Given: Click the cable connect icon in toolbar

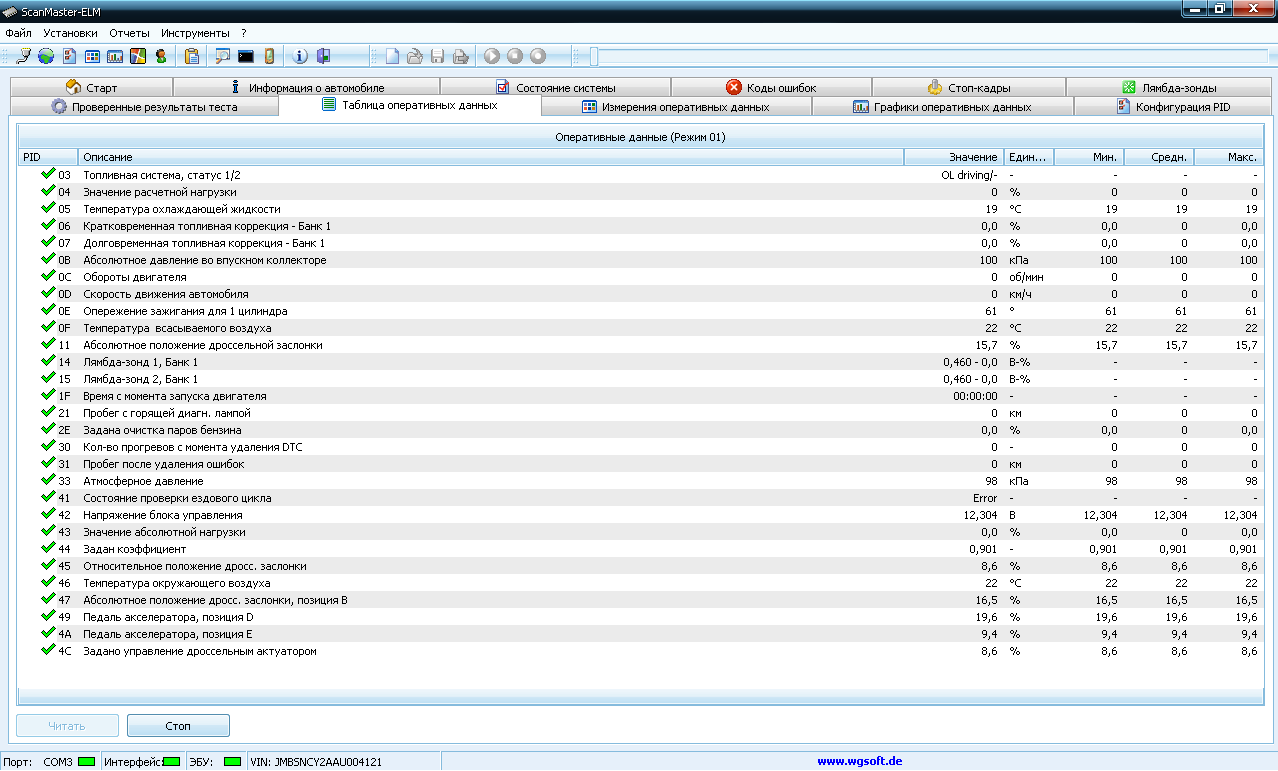Looking at the screenshot, I should pos(24,56).
